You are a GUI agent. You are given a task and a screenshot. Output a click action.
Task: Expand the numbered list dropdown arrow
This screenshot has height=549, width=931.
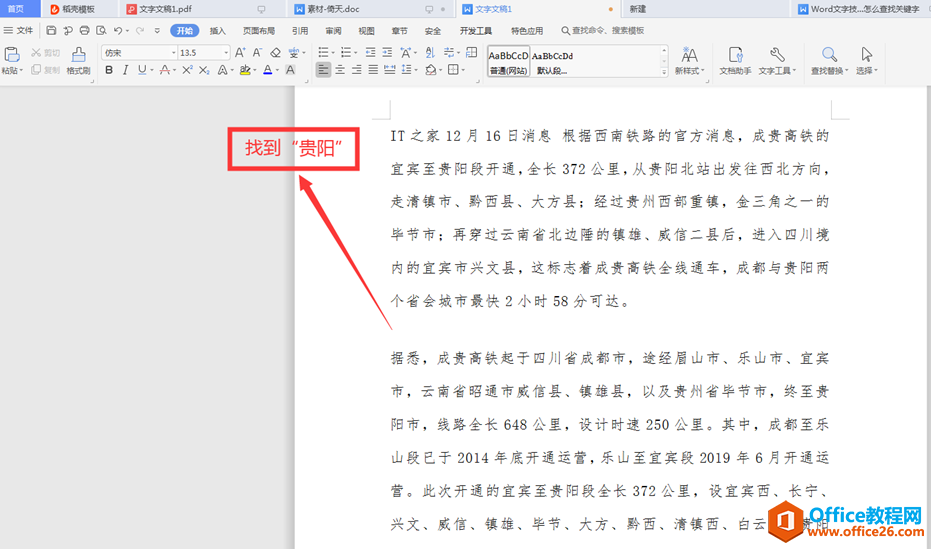click(355, 53)
